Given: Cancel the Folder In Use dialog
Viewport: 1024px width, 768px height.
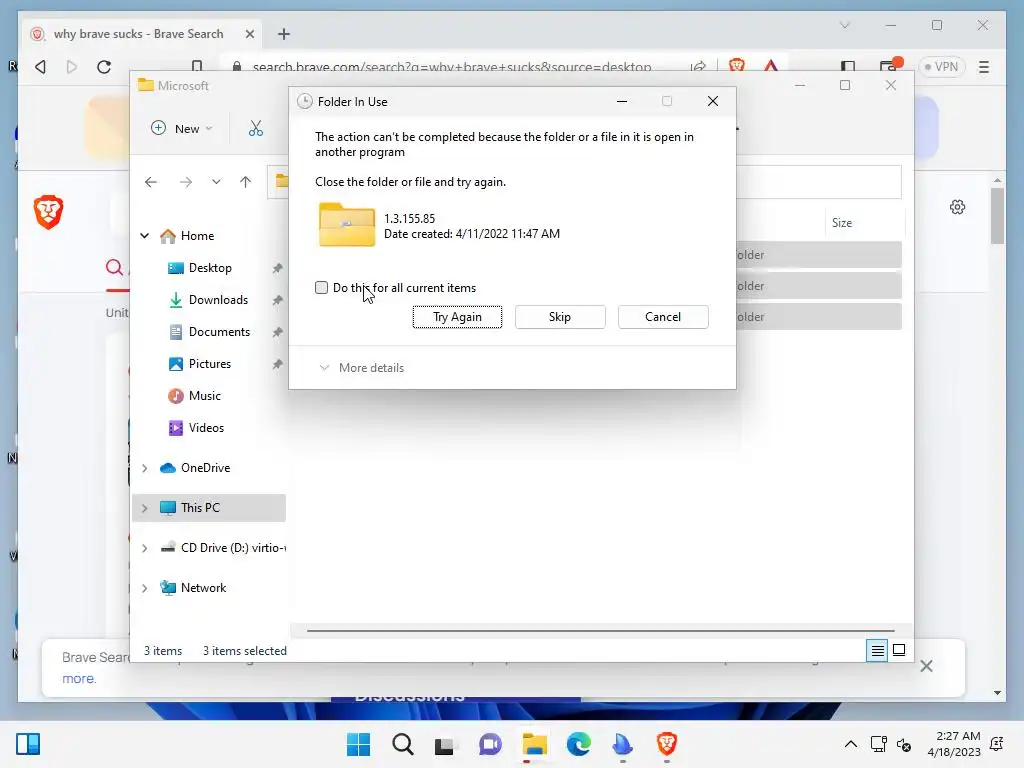Looking at the screenshot, I should 663,317.
